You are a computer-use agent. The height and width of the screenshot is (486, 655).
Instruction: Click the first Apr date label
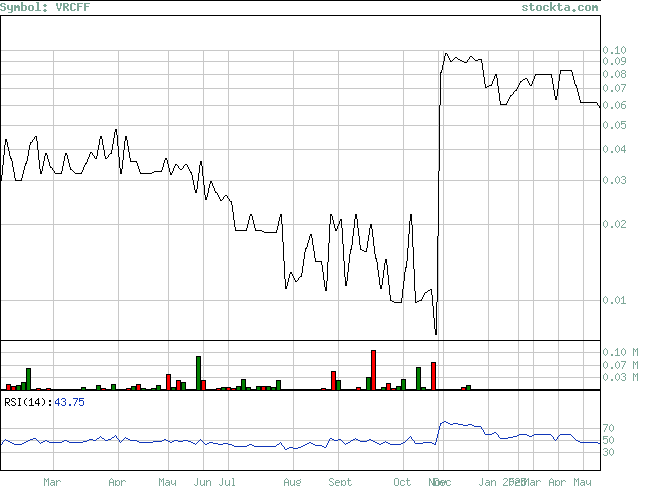(x=117, y=482)
